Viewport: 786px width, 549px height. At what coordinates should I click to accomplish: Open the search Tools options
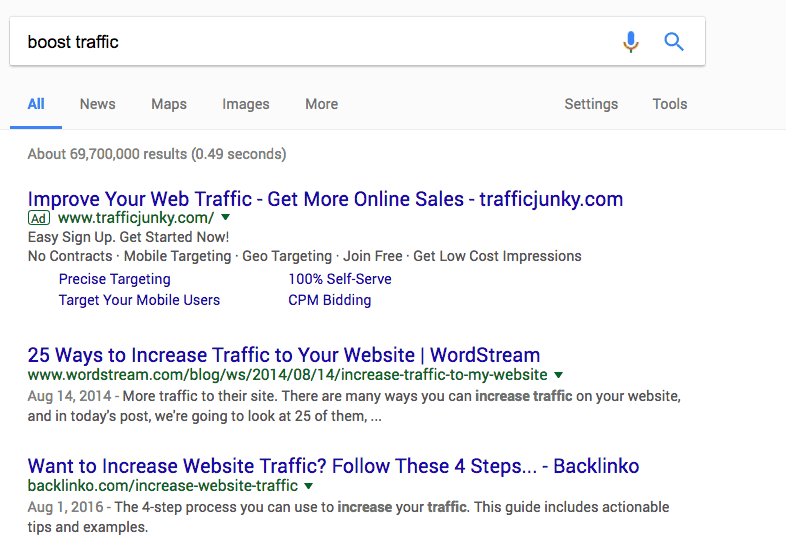pos(670,104)
